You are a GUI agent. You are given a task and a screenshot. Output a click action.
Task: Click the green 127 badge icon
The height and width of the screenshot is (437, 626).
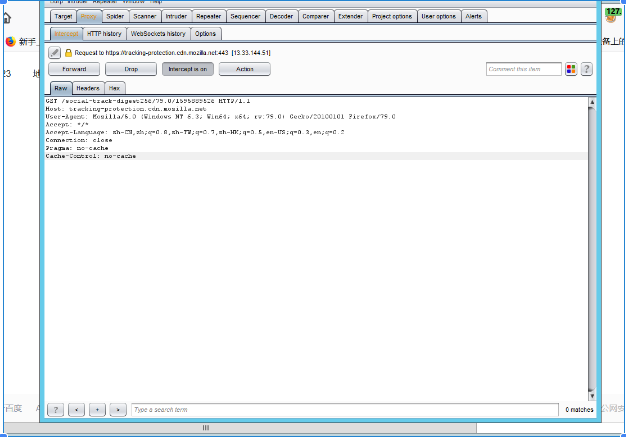pyautogui.click(x=613, y=13)
